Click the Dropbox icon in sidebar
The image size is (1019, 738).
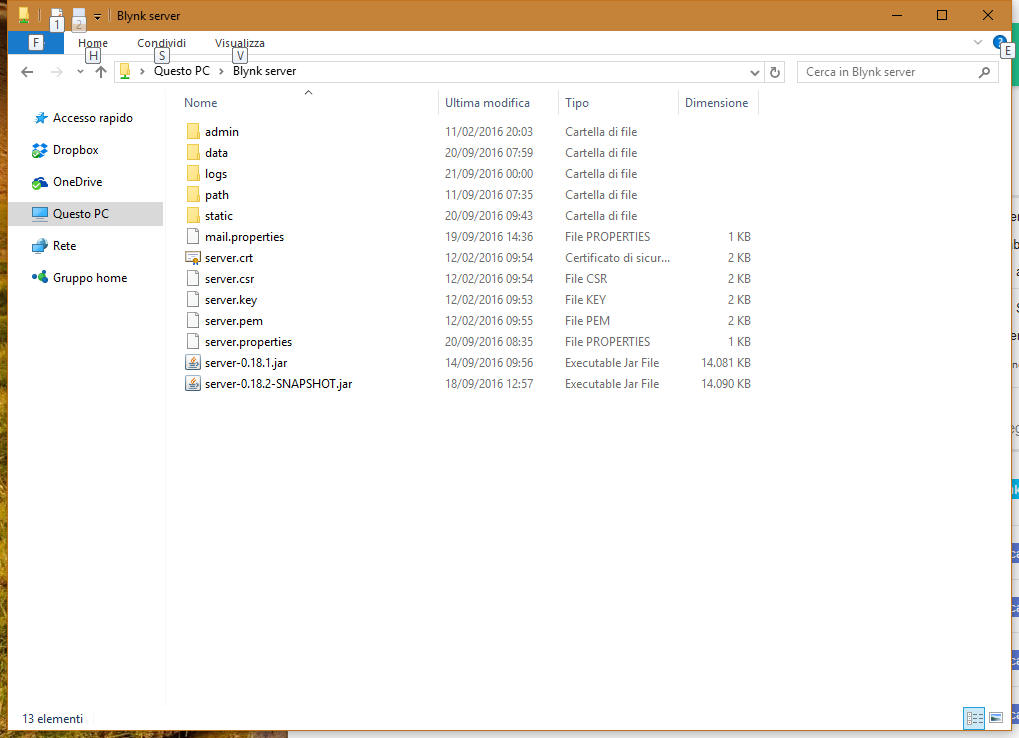click(40, 150)
